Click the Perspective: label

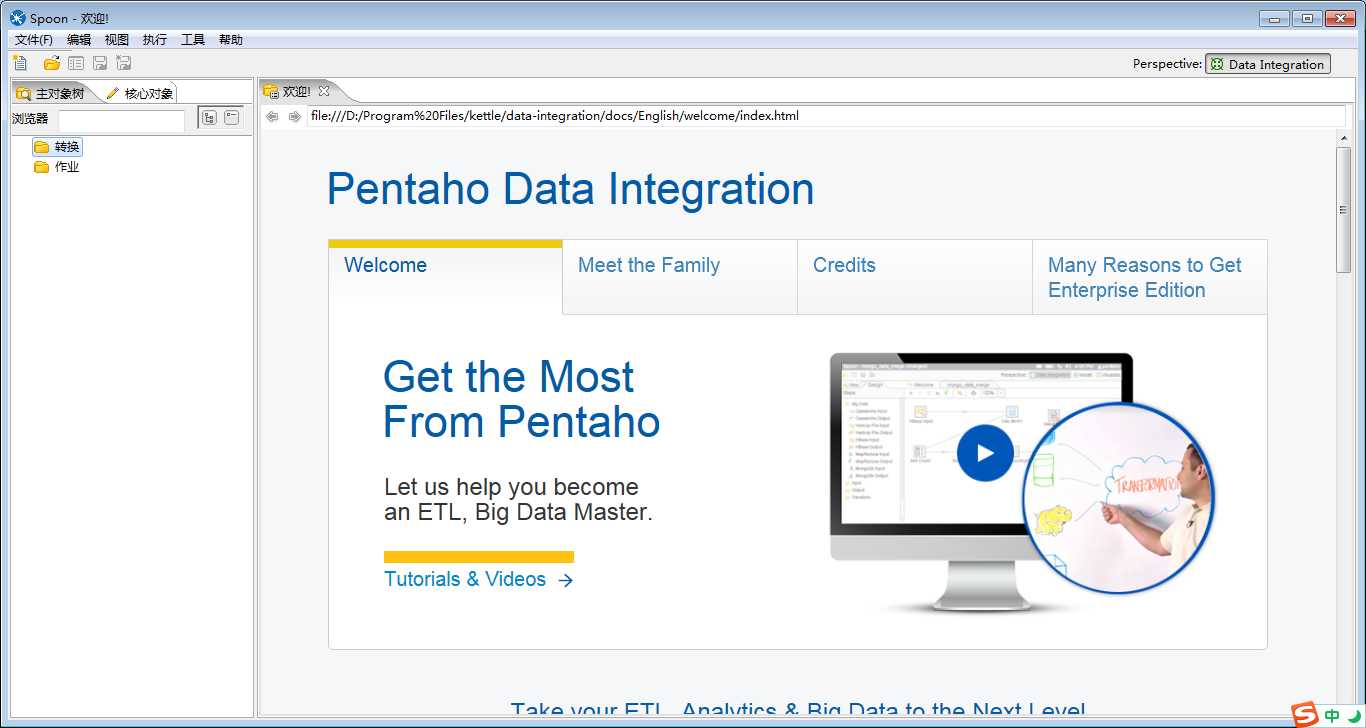[1167, 64]
